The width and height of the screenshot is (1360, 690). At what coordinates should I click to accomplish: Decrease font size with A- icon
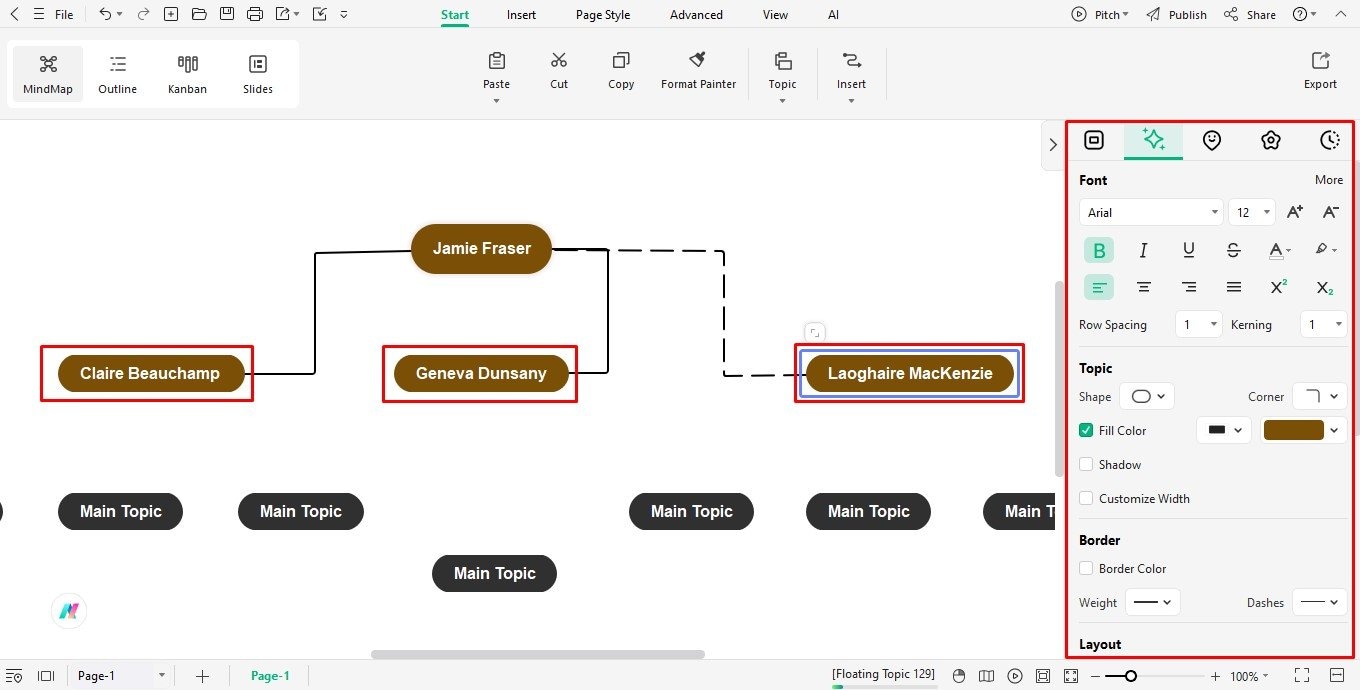click(1331, 212)
